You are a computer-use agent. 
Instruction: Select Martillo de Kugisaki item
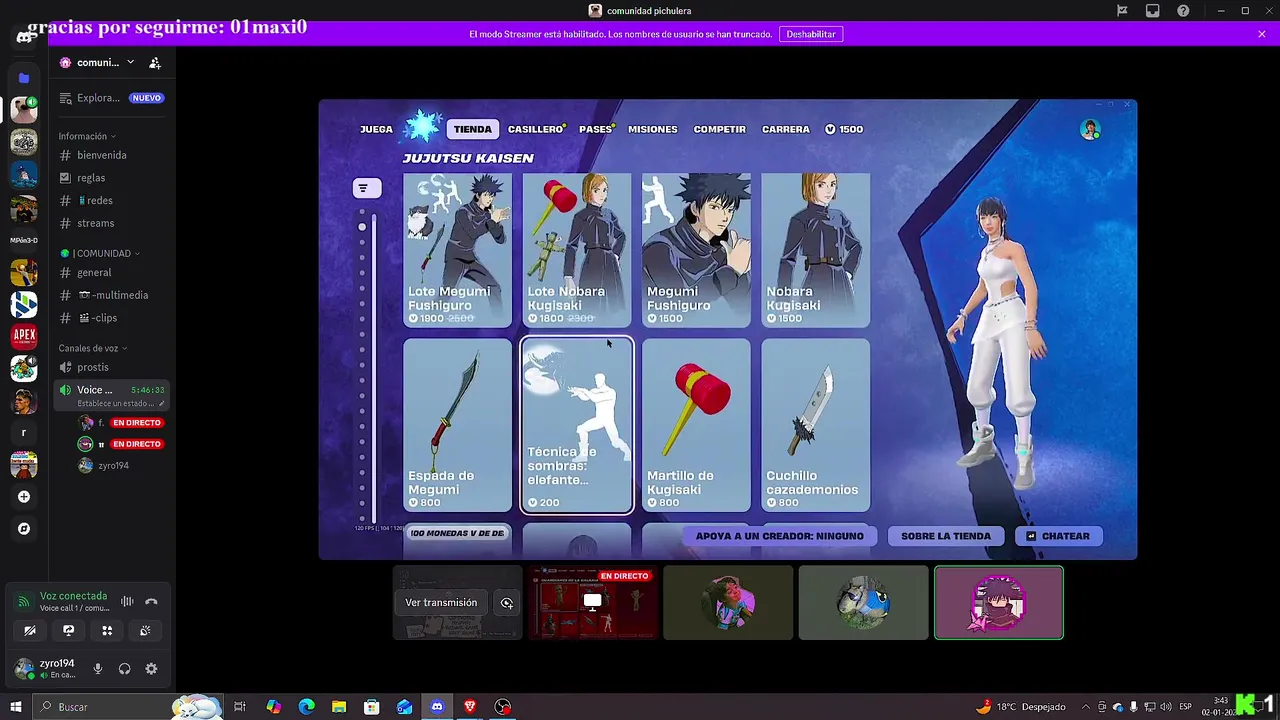point(696,426)
